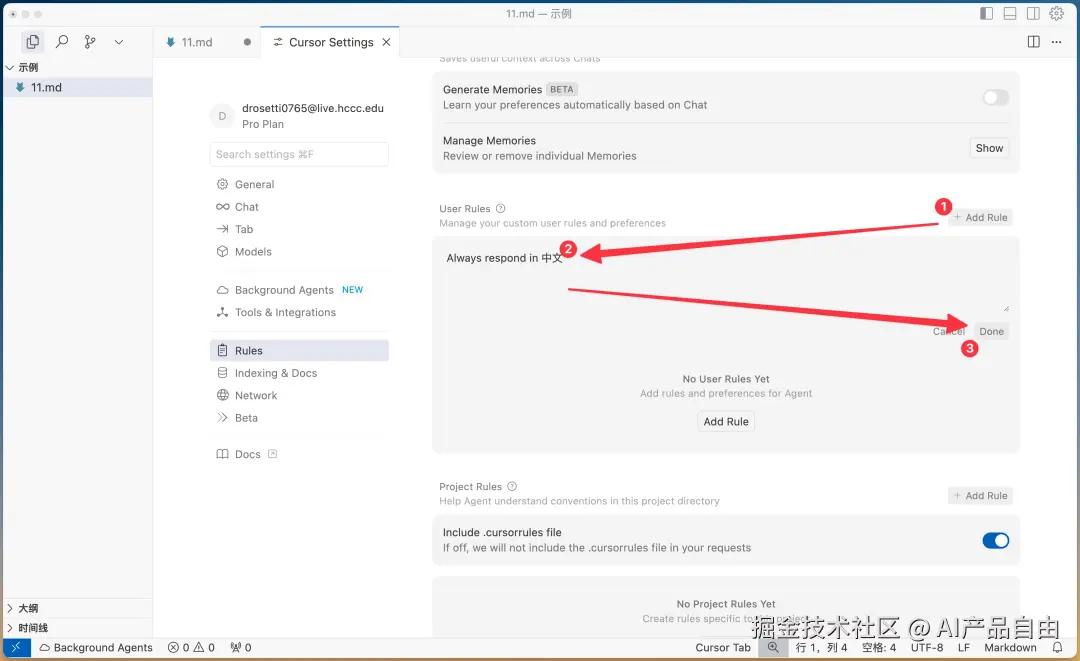The image size is (1080, 661).
Task: Click the User Rules help icon
Action: pos(501,209)
